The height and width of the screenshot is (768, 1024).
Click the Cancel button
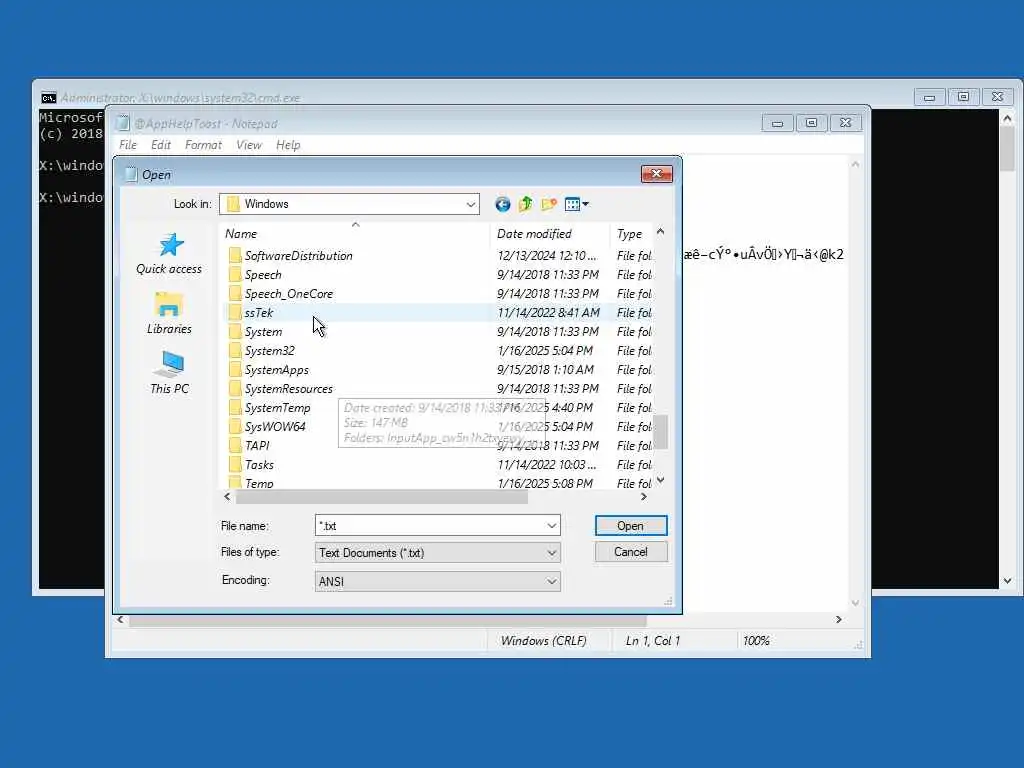click(x=631, y=552)
